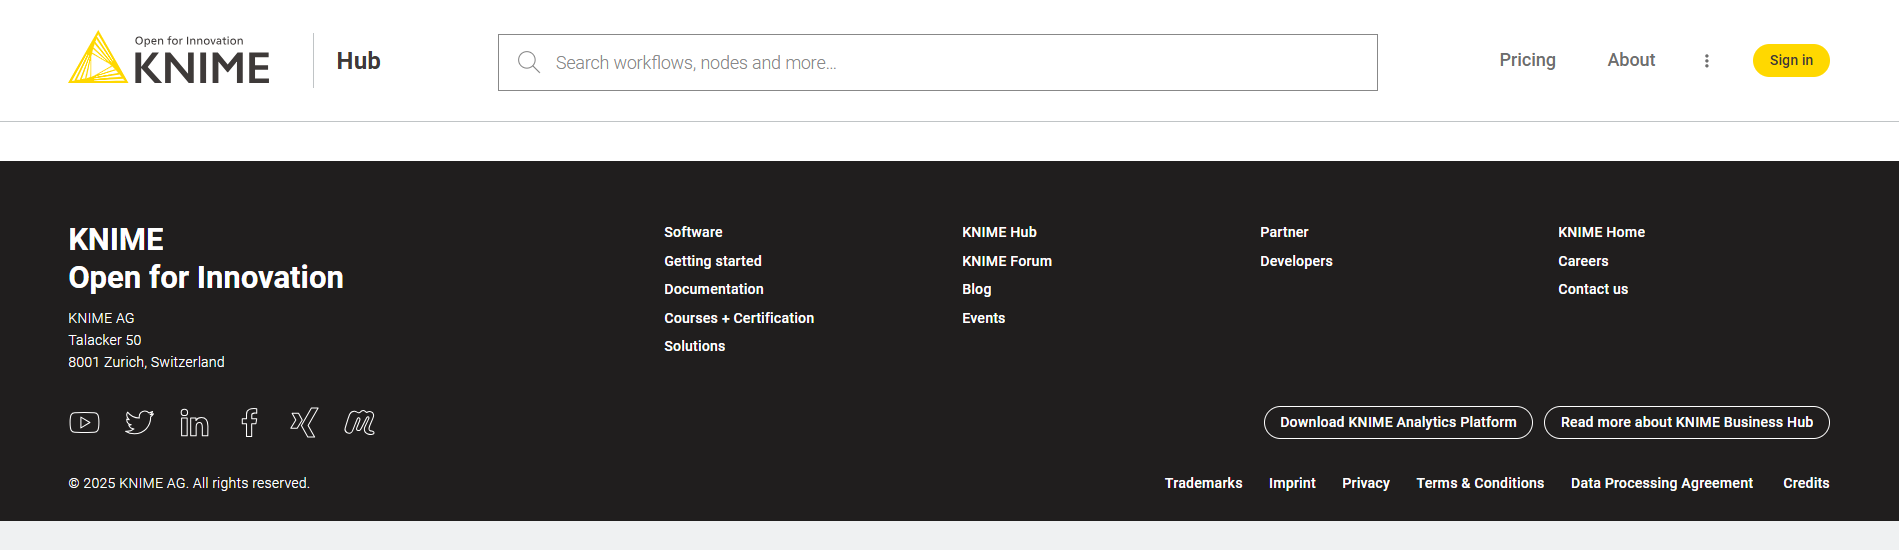The width and height of the screenshot is (1899, 550).
Task: Click Download KNIME Analytics Platform button
Action: (x=1397, y=422)
